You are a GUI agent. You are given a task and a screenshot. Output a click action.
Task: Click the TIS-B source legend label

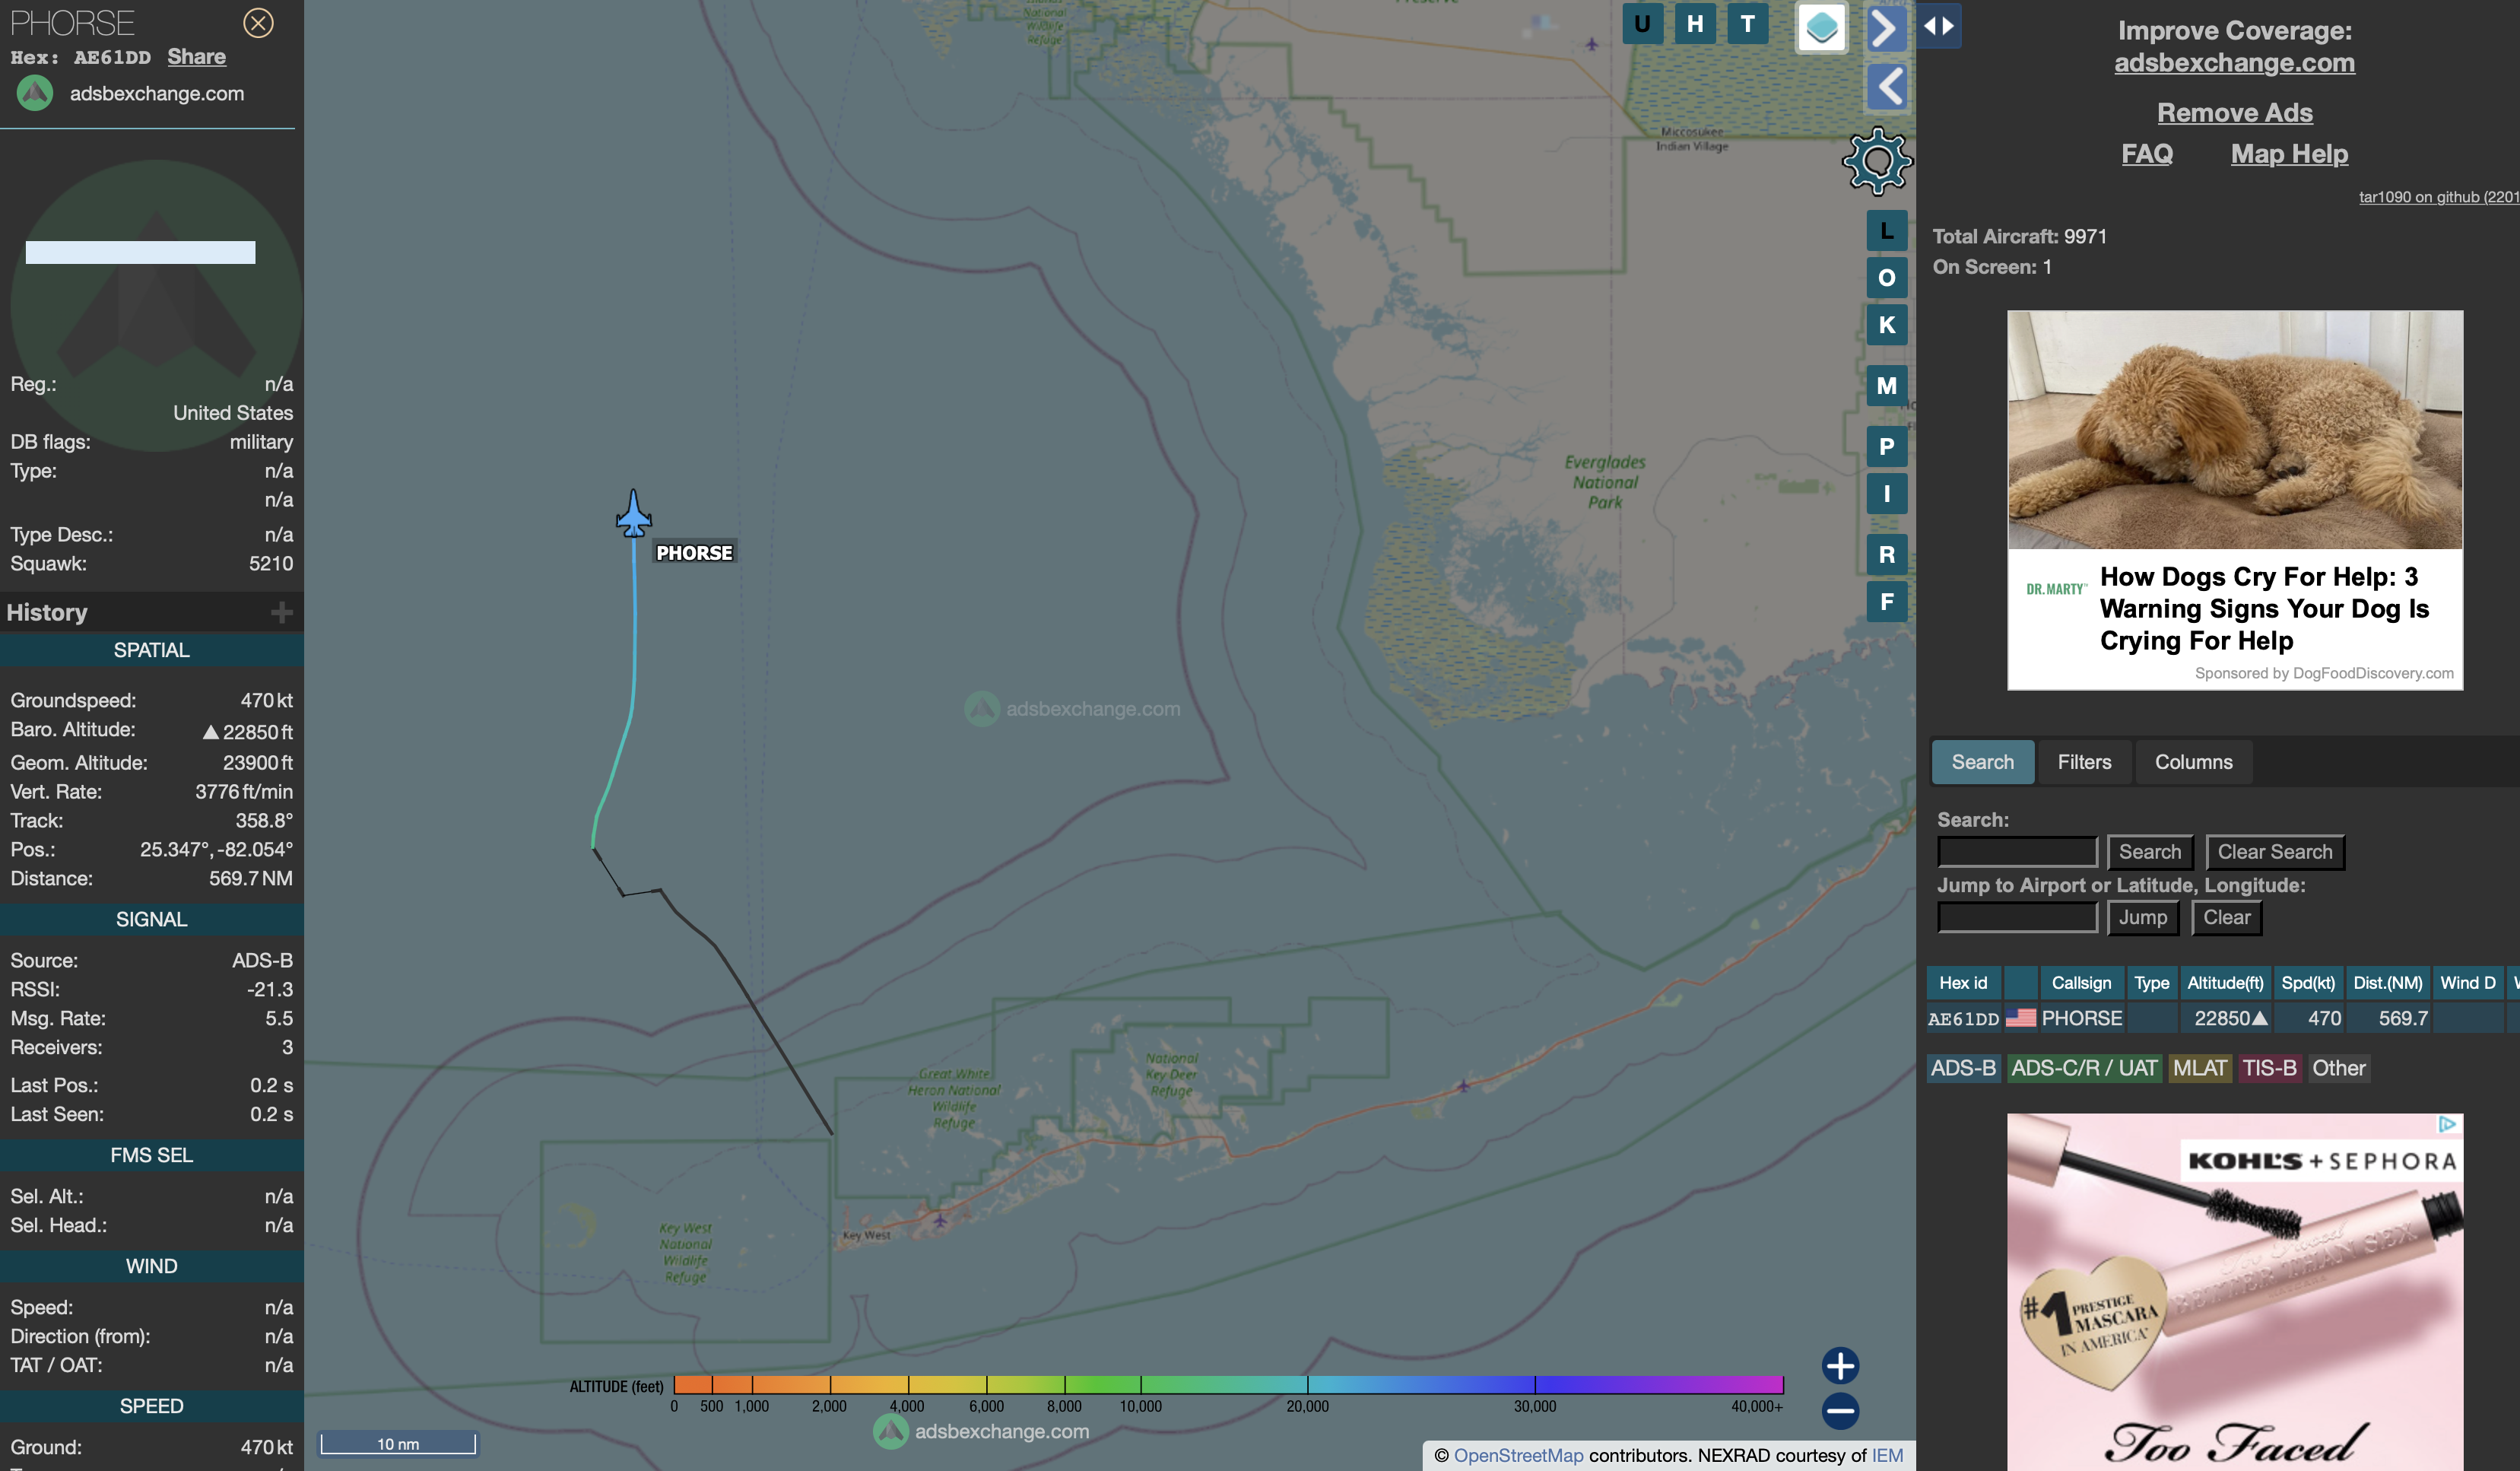pyautogui.click(x=2269, y=1068)
